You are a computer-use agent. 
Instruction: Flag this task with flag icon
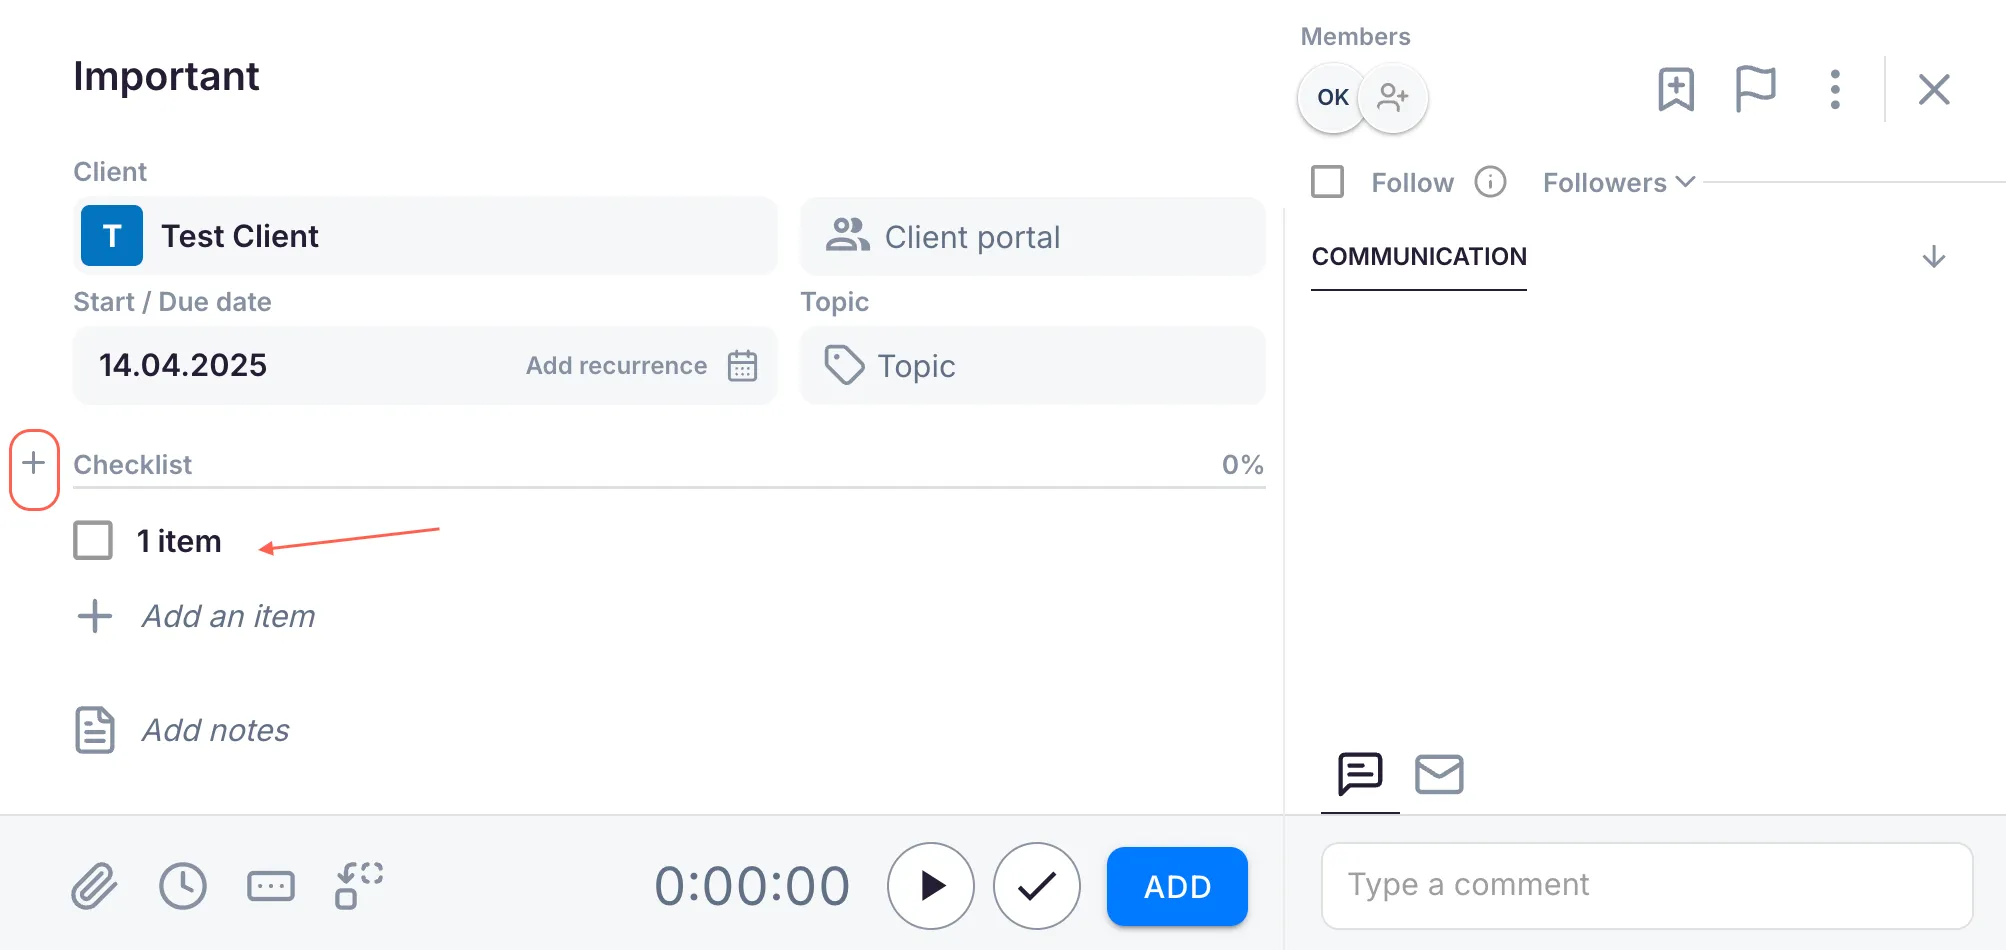1755,90
